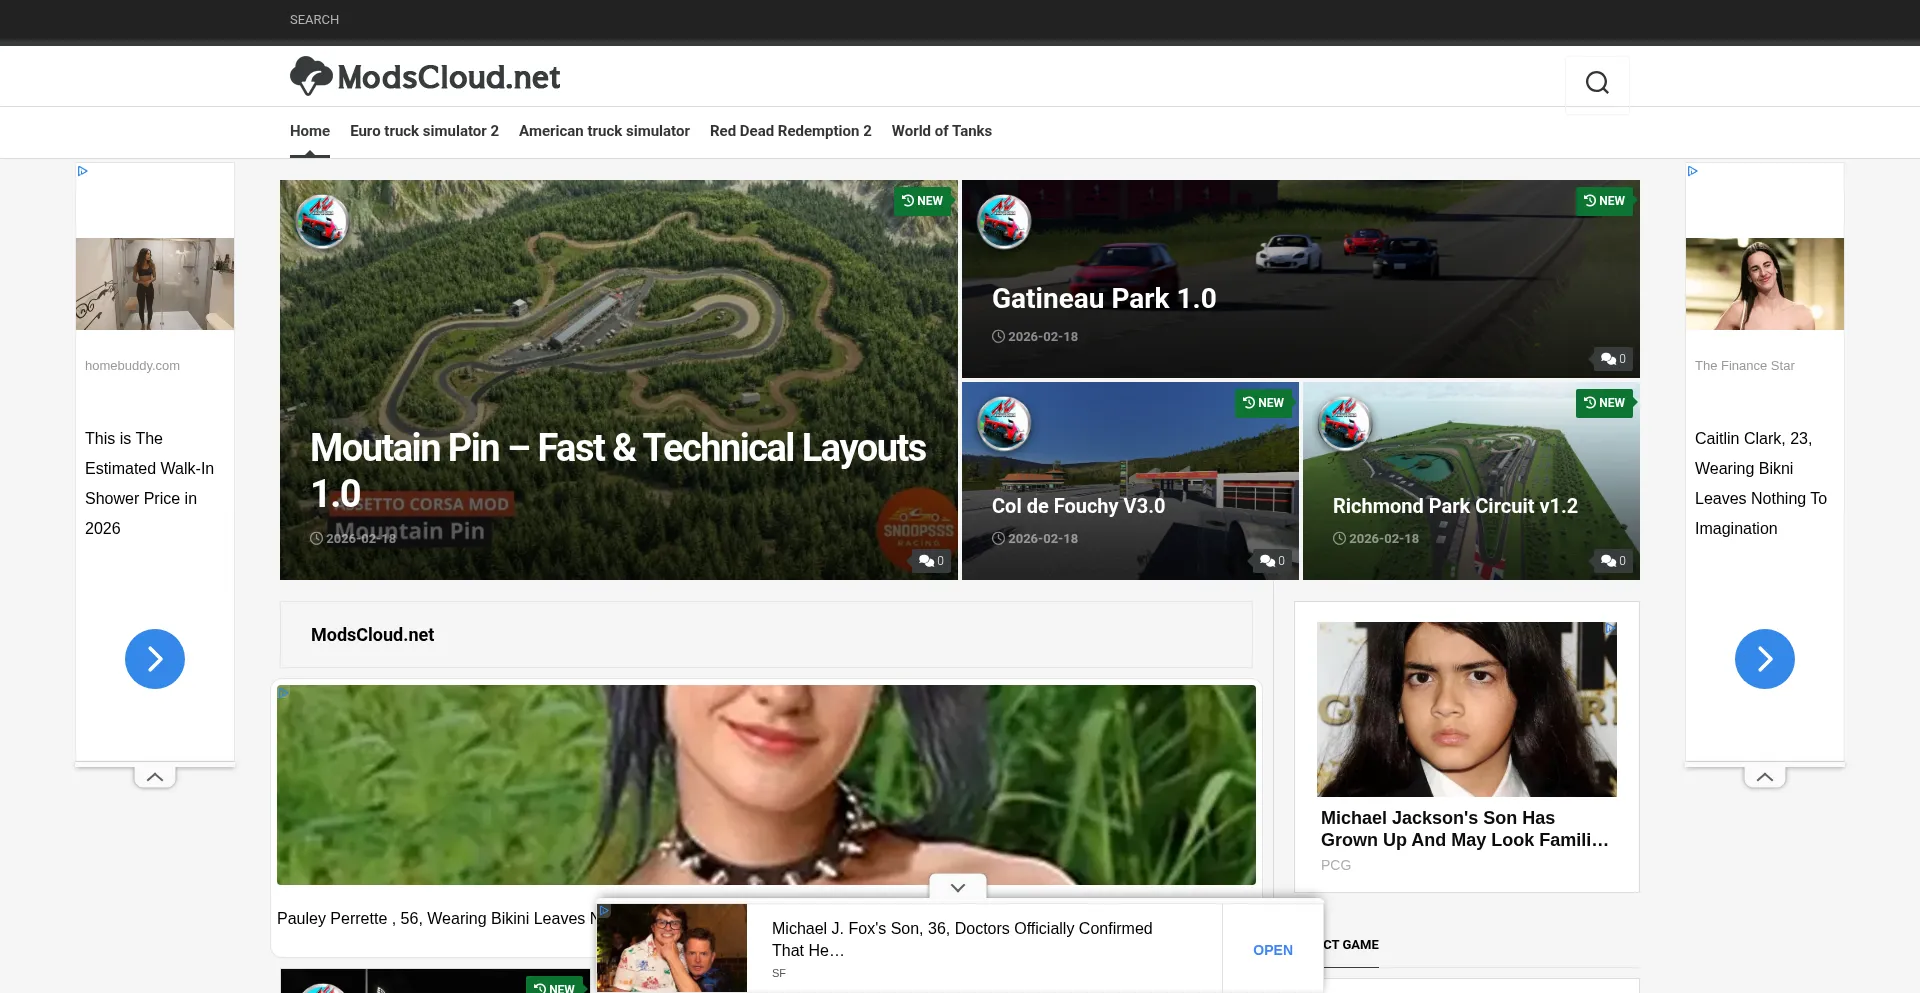
Task: Click Caitlin Clark ad headline text
Action: coord(1761,483)
